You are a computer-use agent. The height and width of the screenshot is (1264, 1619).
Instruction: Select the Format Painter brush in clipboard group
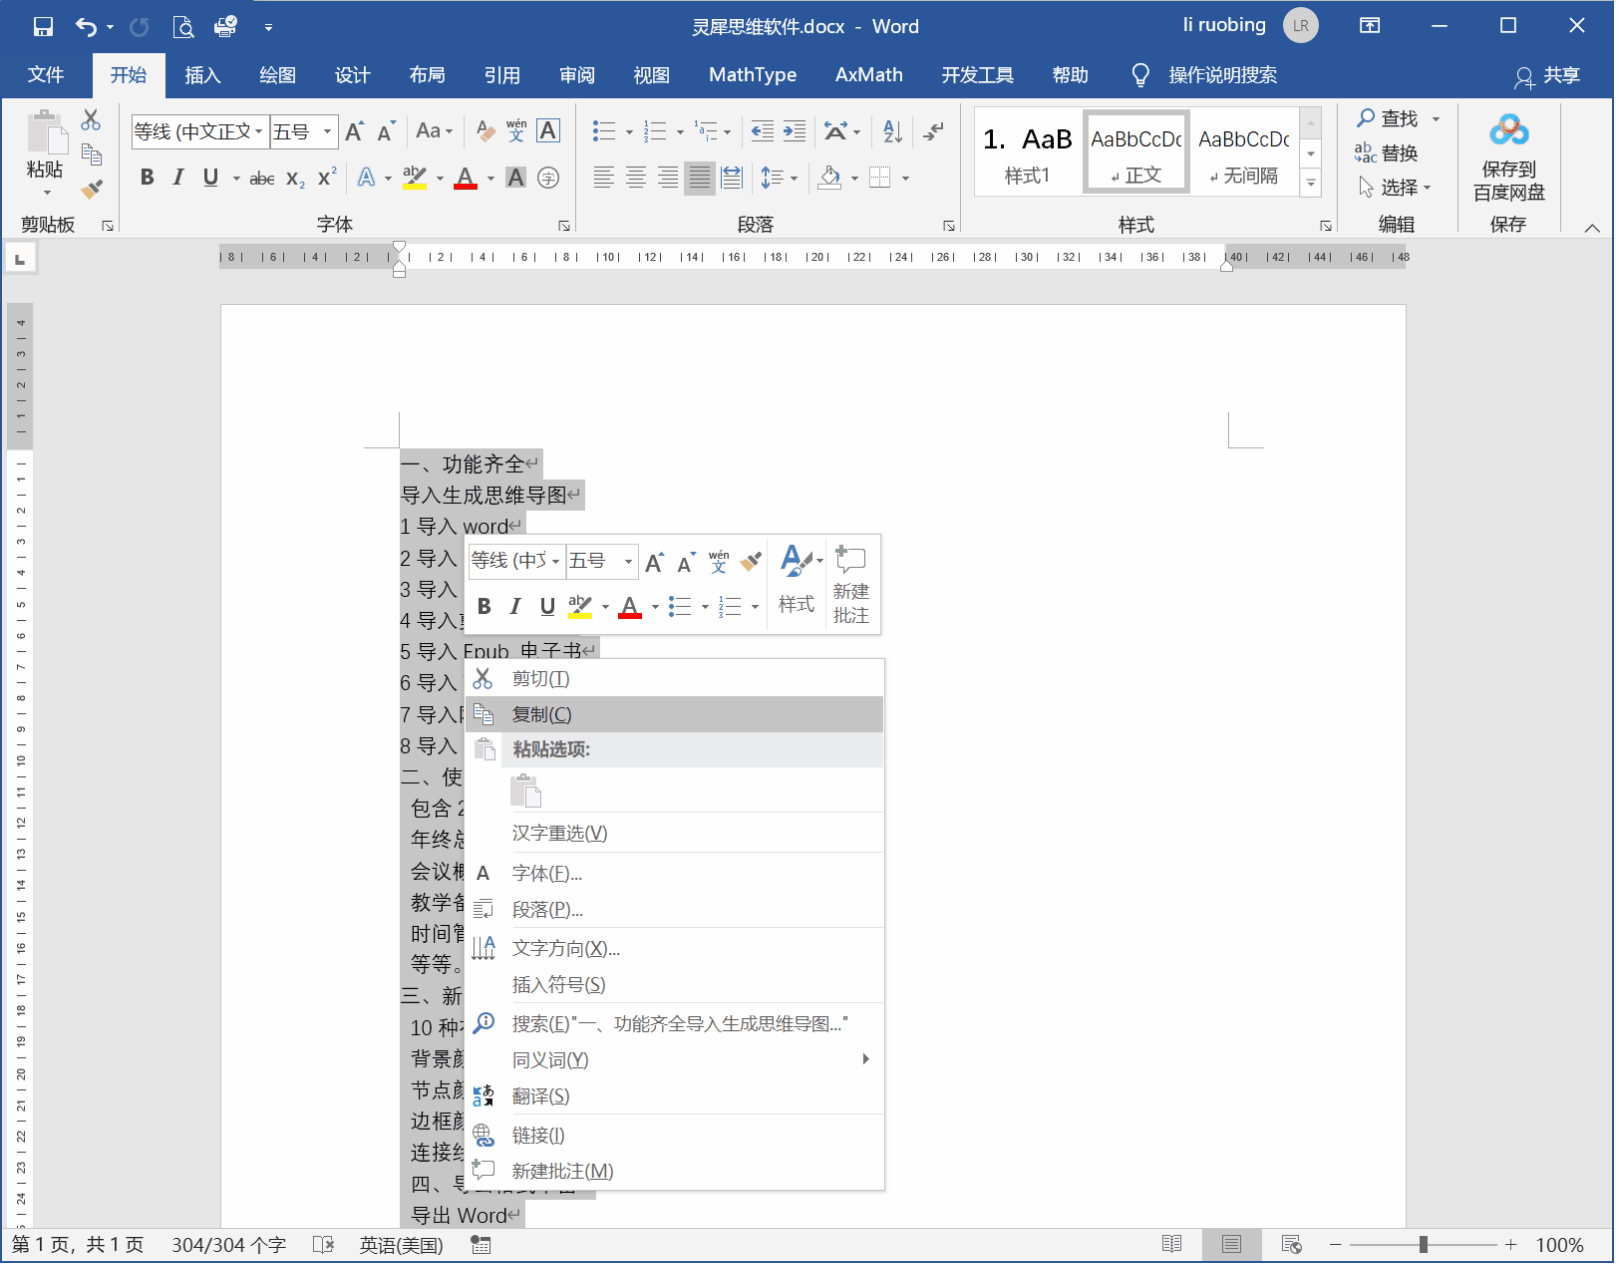pos(92,188)
